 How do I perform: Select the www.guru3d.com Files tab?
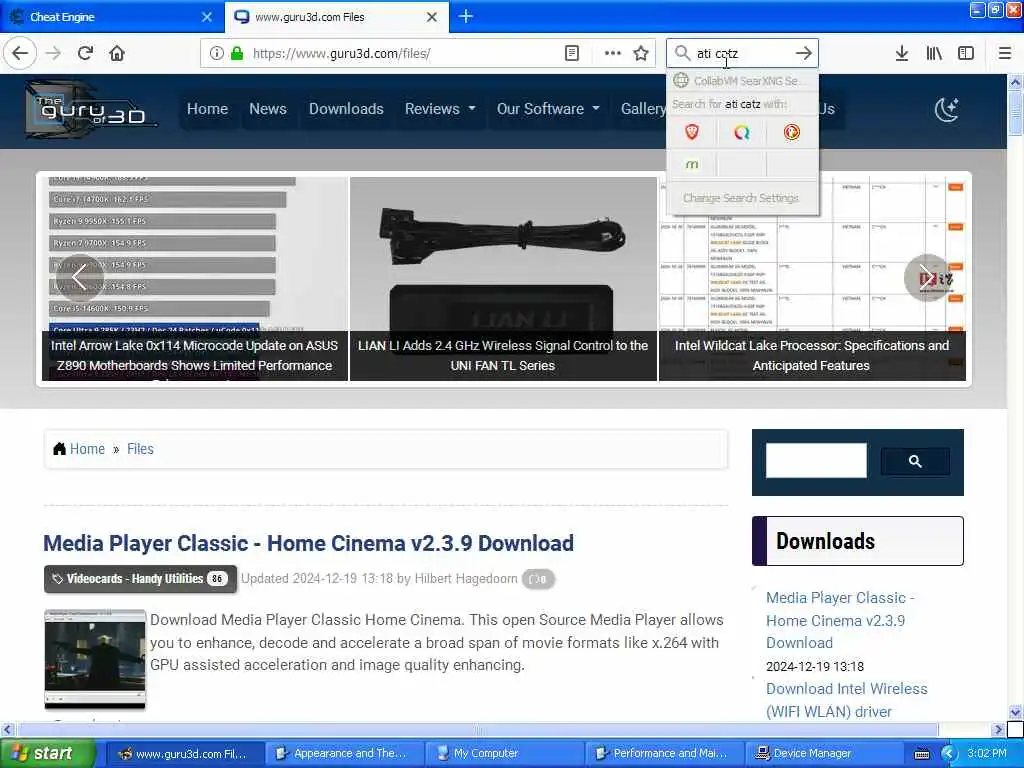tap(337, 17)
